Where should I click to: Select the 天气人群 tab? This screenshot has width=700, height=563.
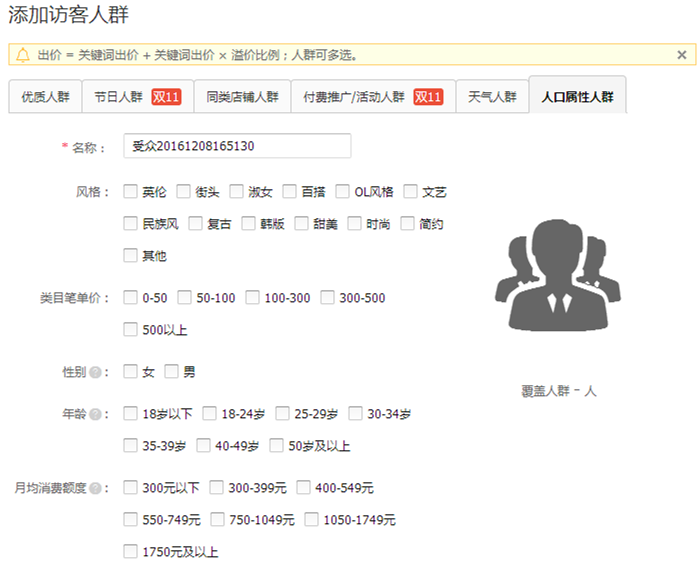coord(492,97)
